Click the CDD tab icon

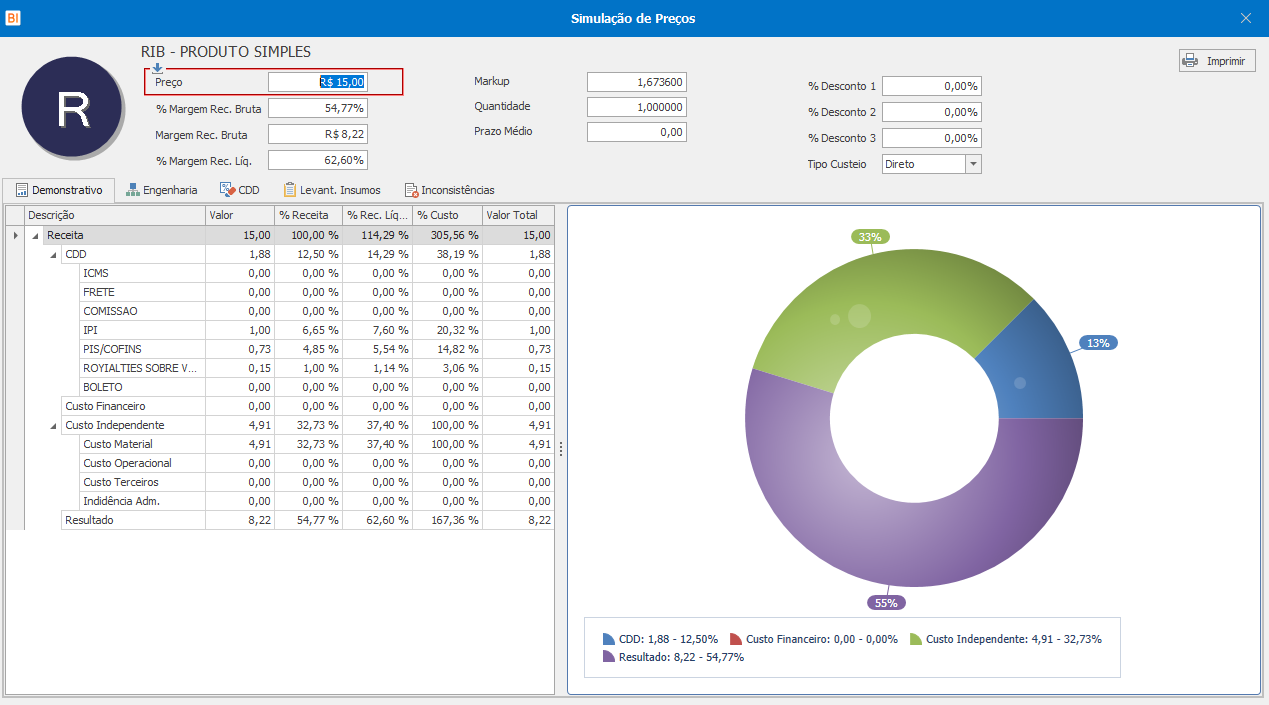pos(227,190)
